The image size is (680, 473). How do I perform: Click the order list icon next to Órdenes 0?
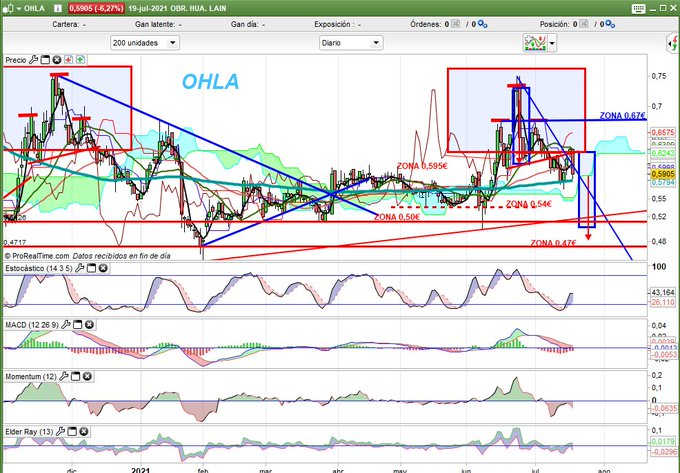455,24
